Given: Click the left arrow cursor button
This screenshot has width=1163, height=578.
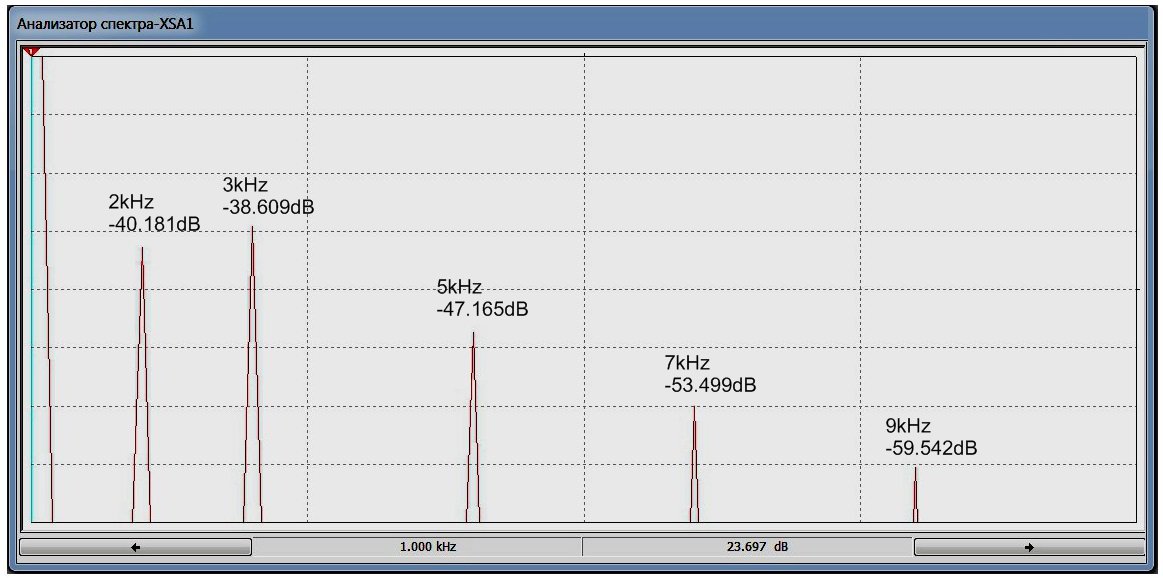Looking at the screenshot, I should 135,547.
